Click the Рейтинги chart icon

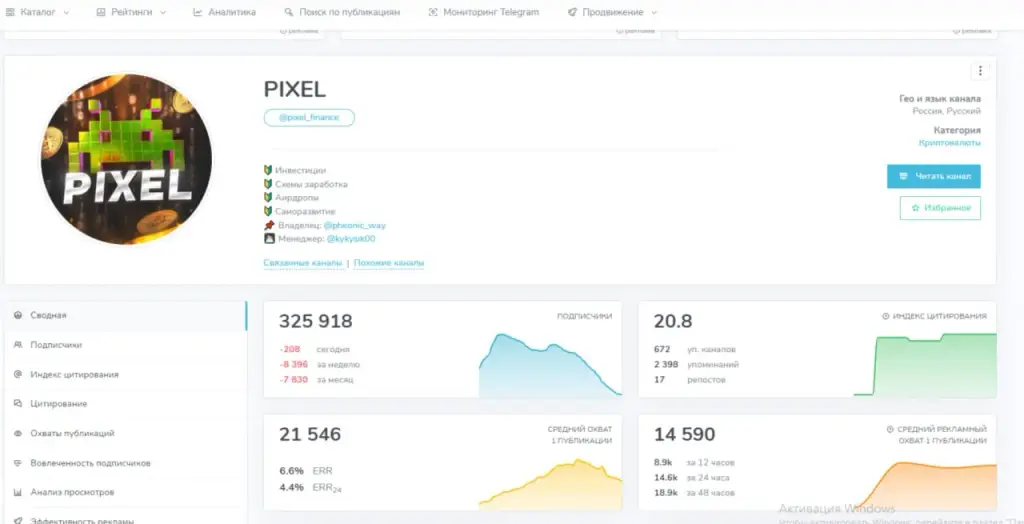[x=101, y=12]
